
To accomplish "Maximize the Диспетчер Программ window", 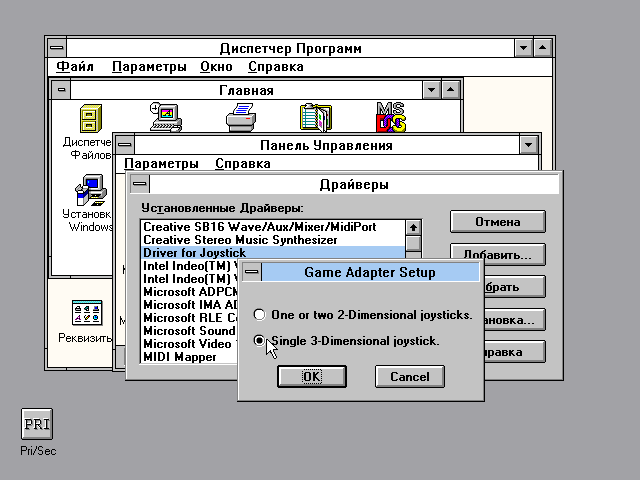I will click(542, 48).
